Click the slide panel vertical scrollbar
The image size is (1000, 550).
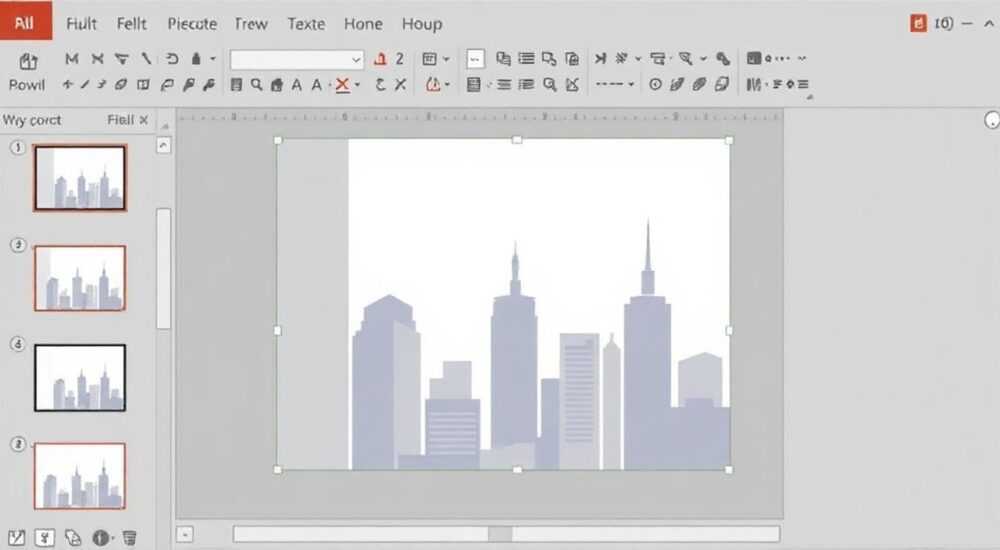click(163, 268)
